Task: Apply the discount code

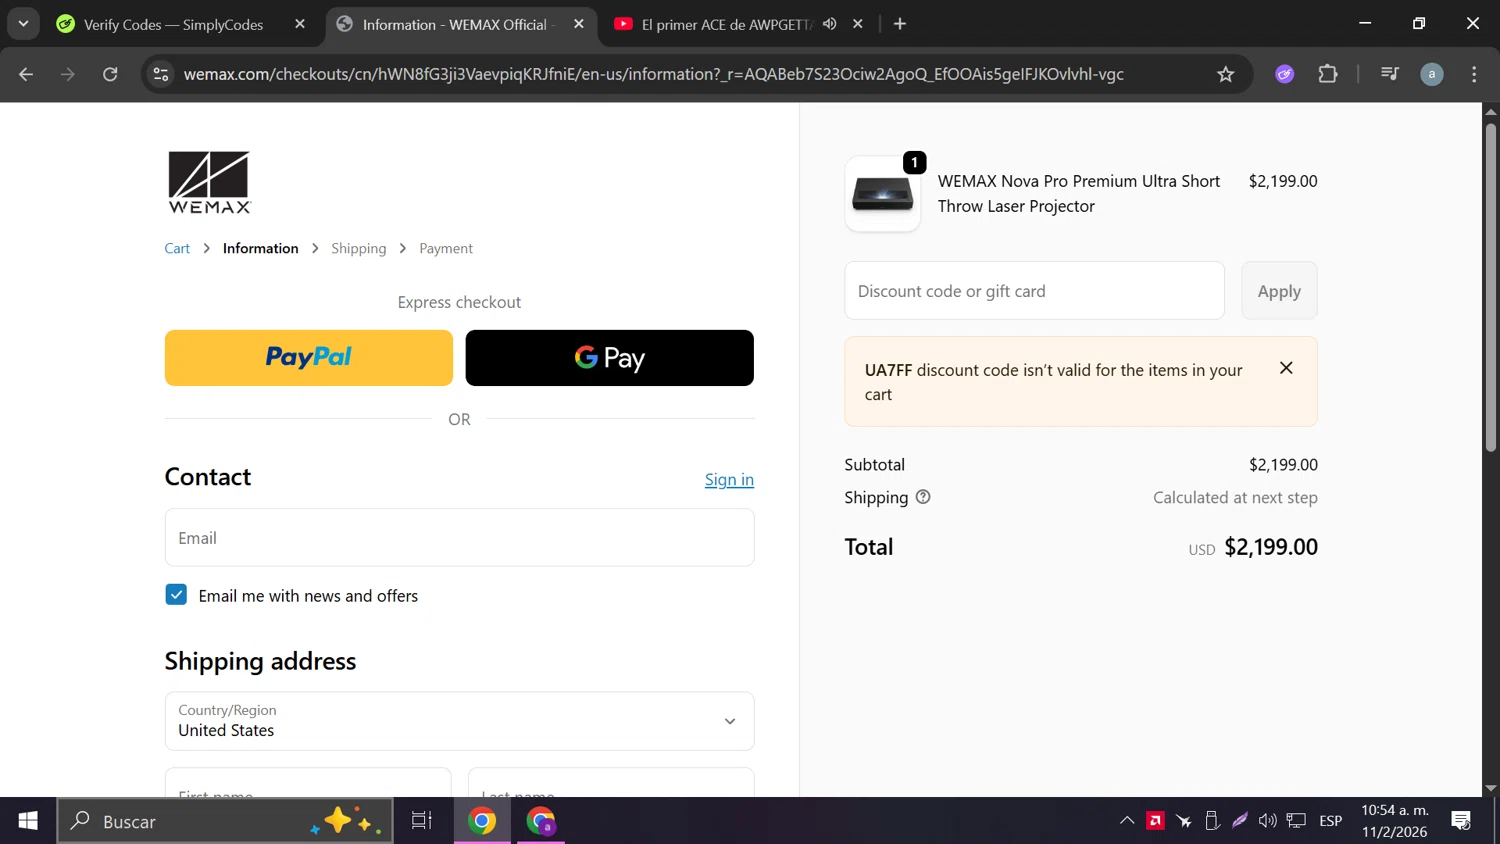Action: 1279,291
